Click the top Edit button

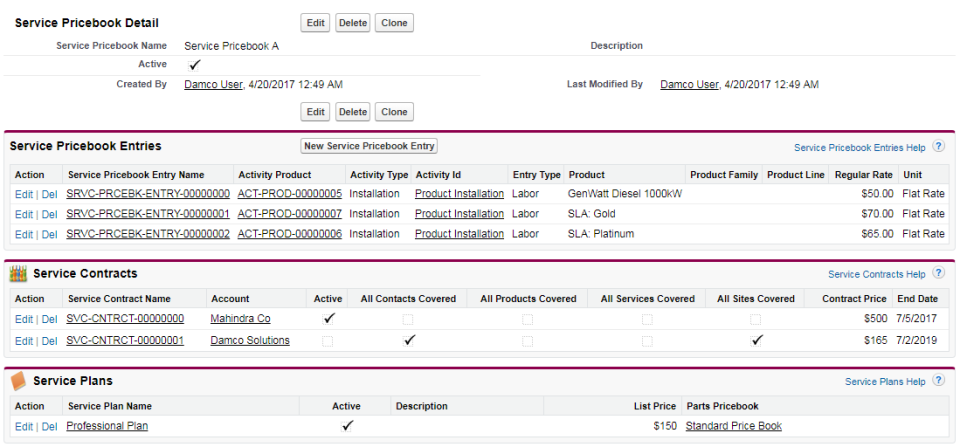(316, 23)
